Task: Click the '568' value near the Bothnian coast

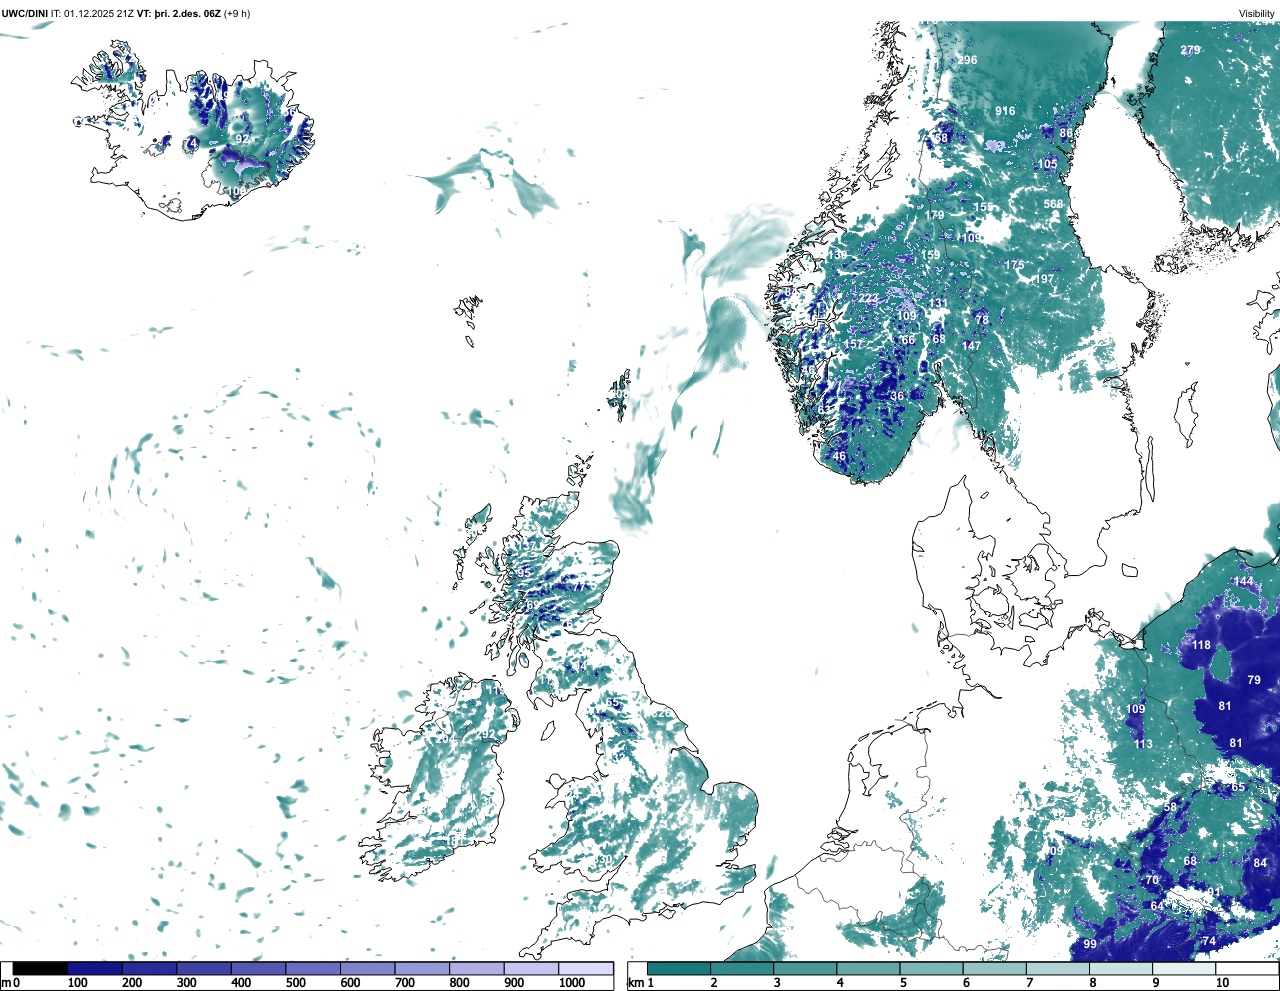Action: 1053,204
